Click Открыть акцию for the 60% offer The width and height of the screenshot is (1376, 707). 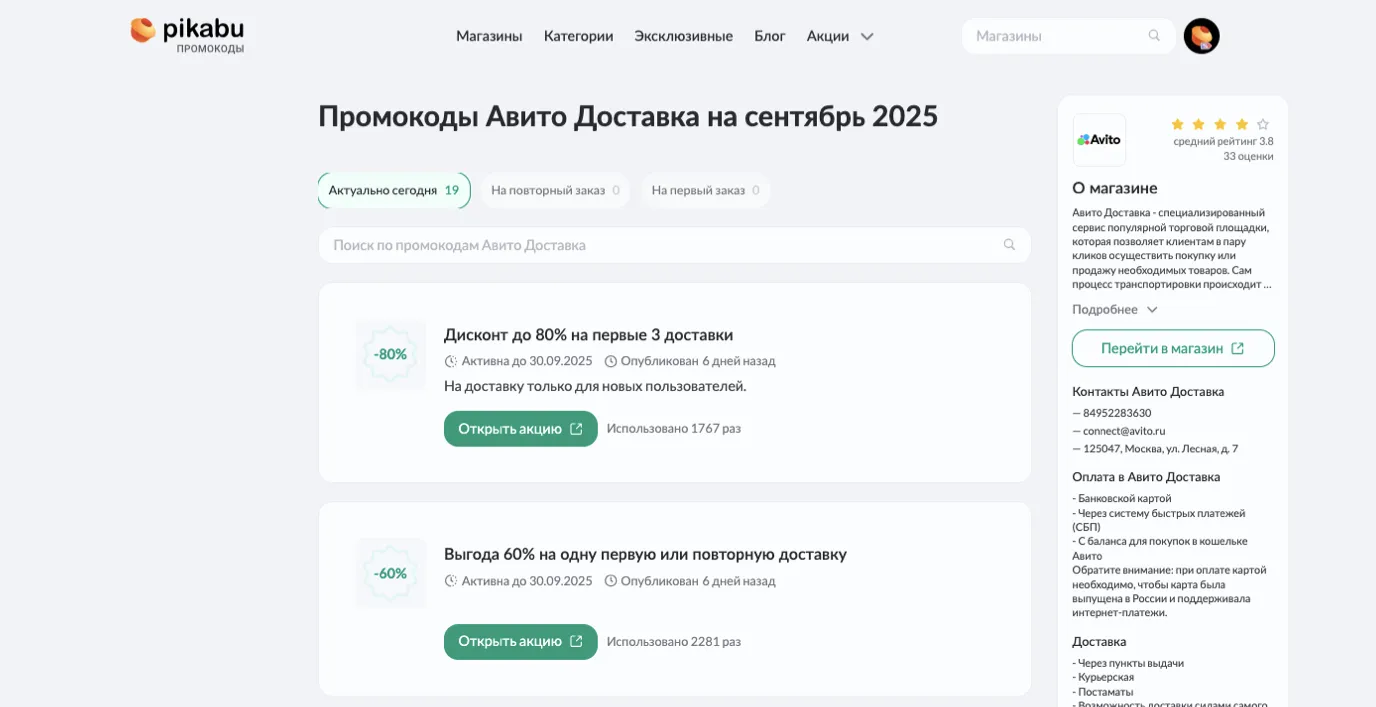point(521,642)
